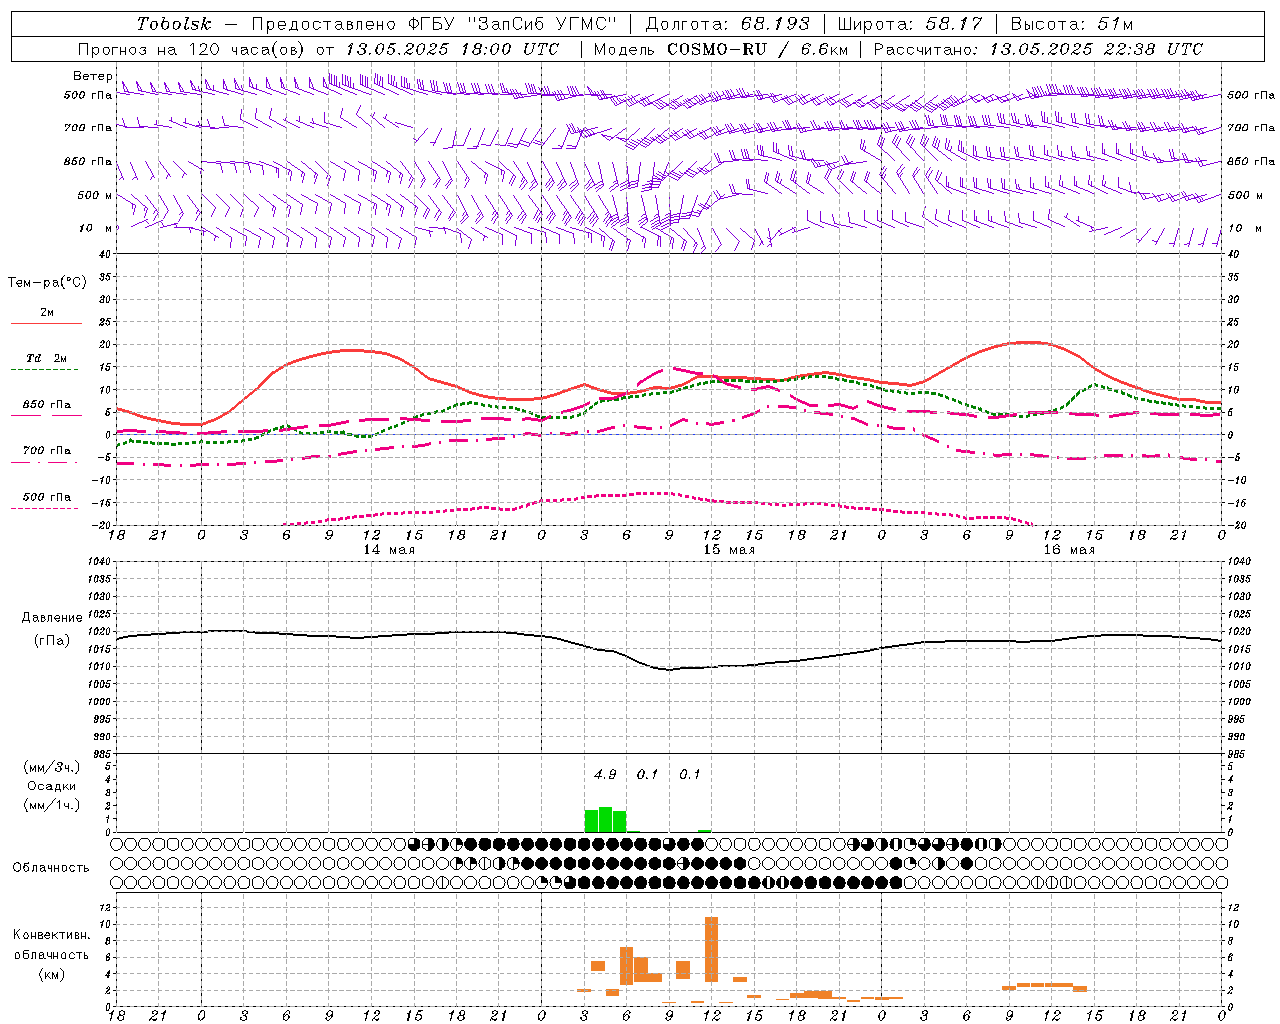Screen dimensions: 1280x1024
Task: Click the 'Тем-ра(°C)' temperature axis title
Action: point(47,283)
